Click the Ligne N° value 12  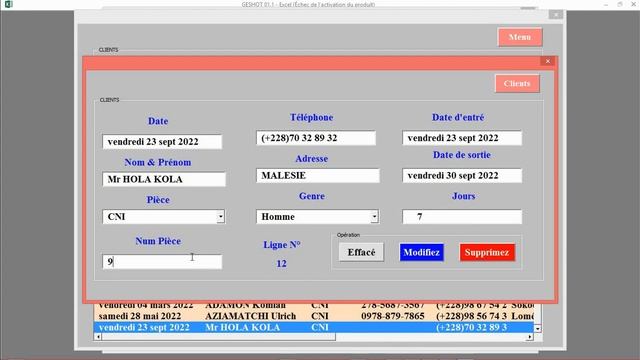[x=281, y=264]
